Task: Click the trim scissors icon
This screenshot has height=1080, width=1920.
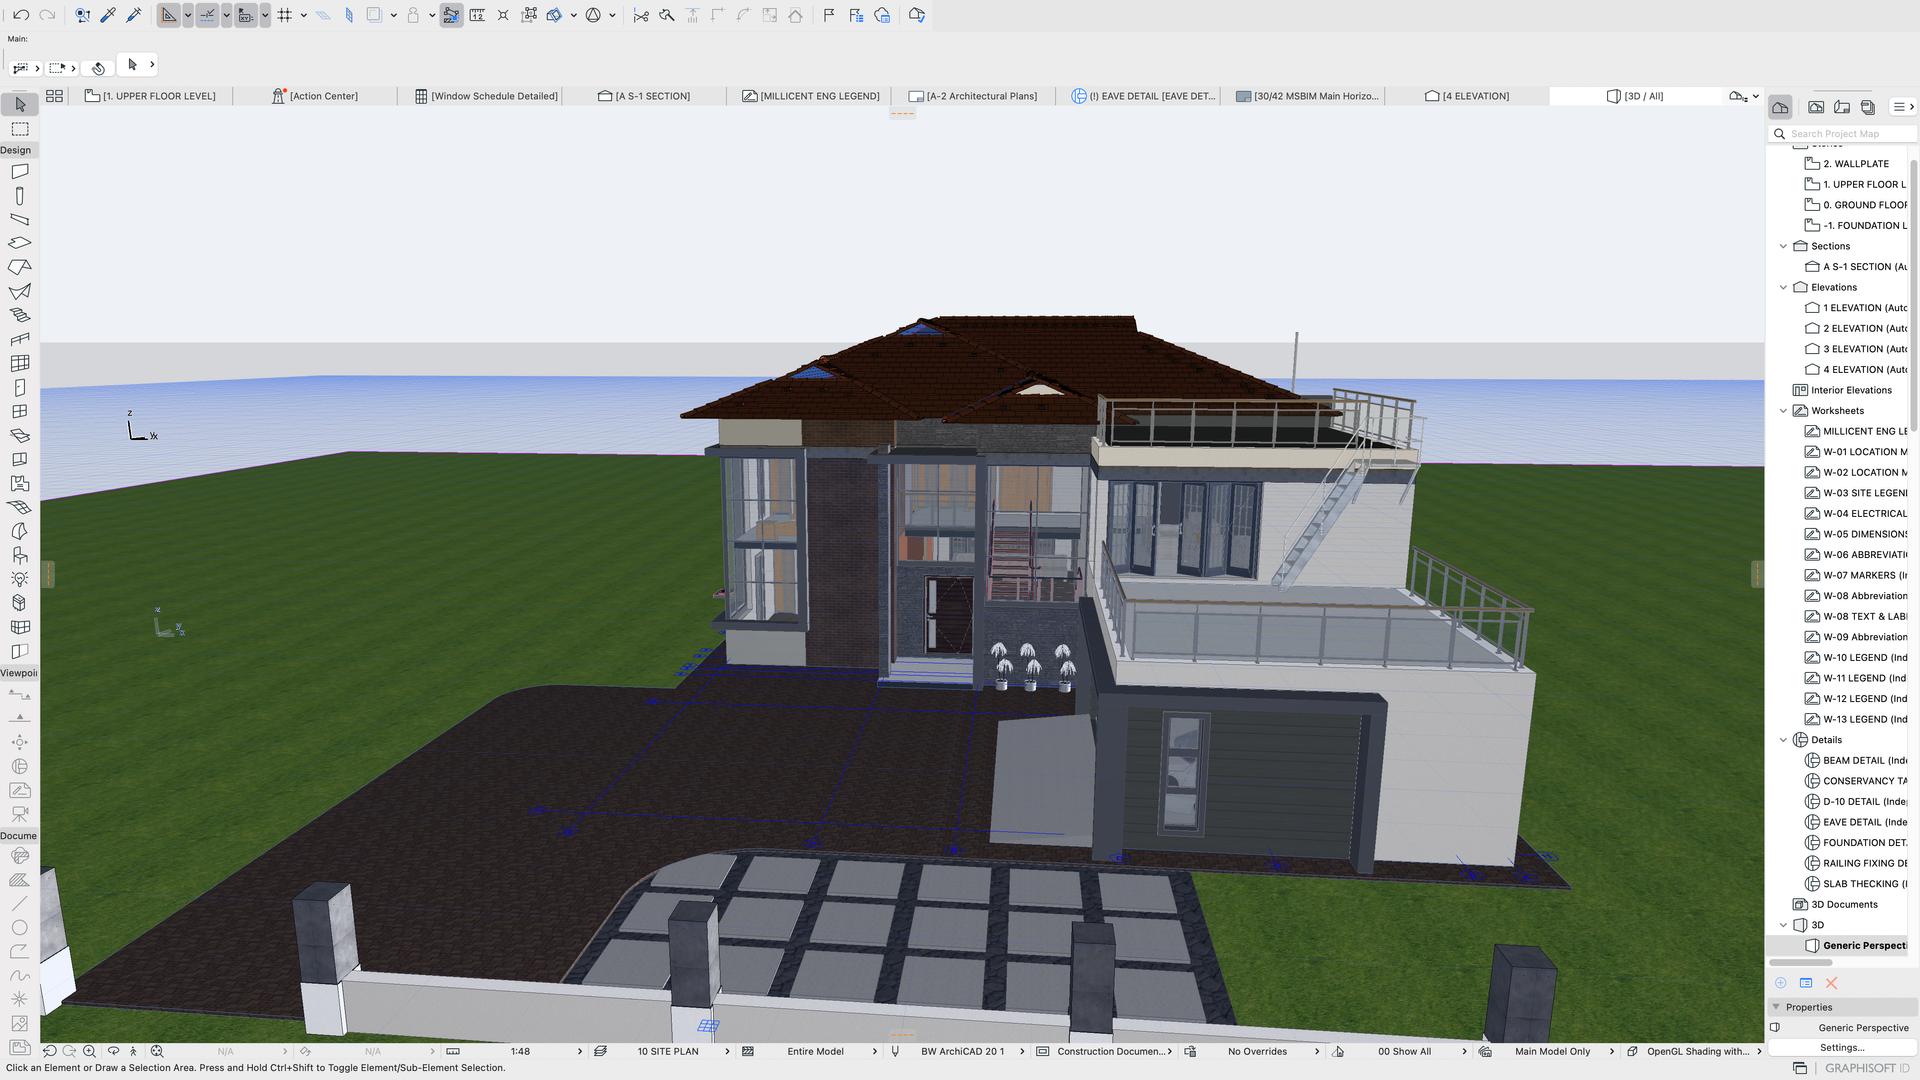Action: (x=641, y=15)
